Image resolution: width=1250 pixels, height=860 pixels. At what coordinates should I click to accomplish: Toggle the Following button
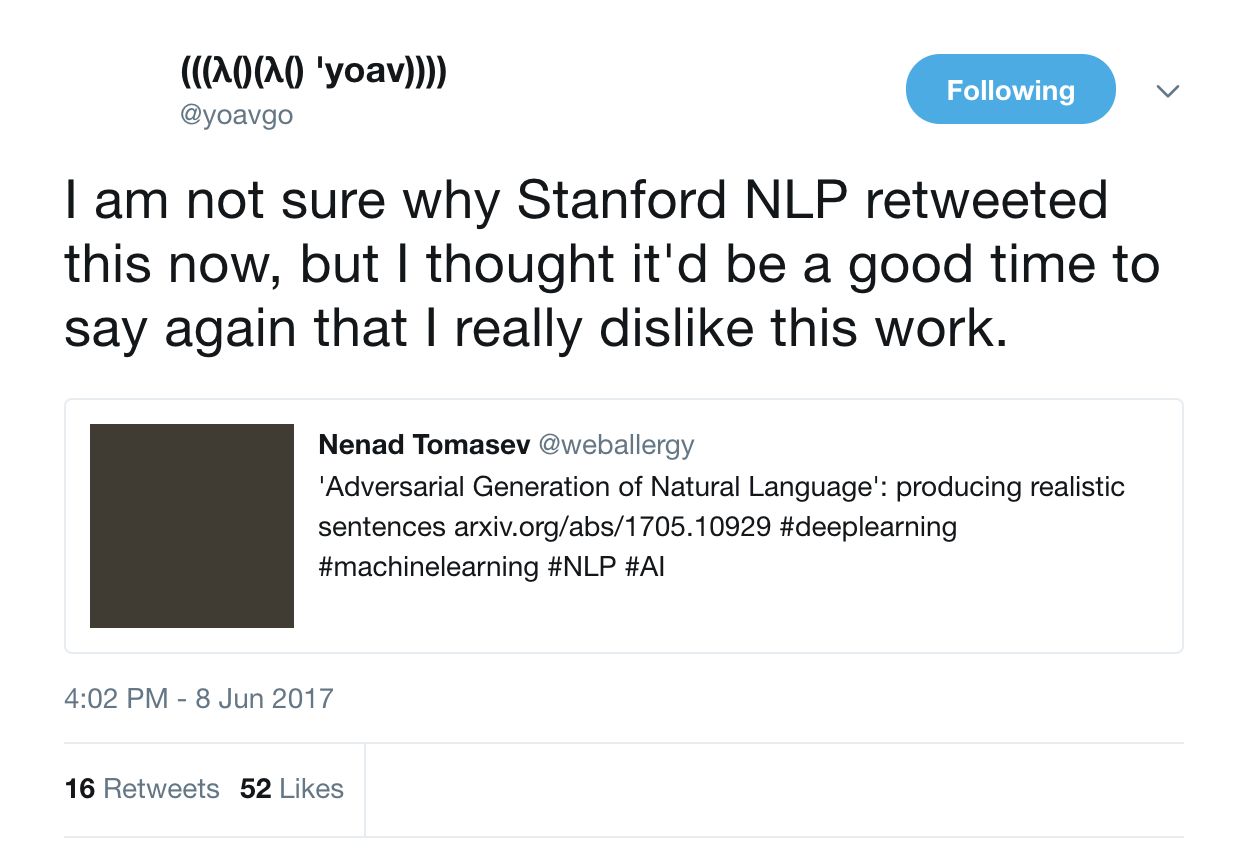coord(1010,90)
